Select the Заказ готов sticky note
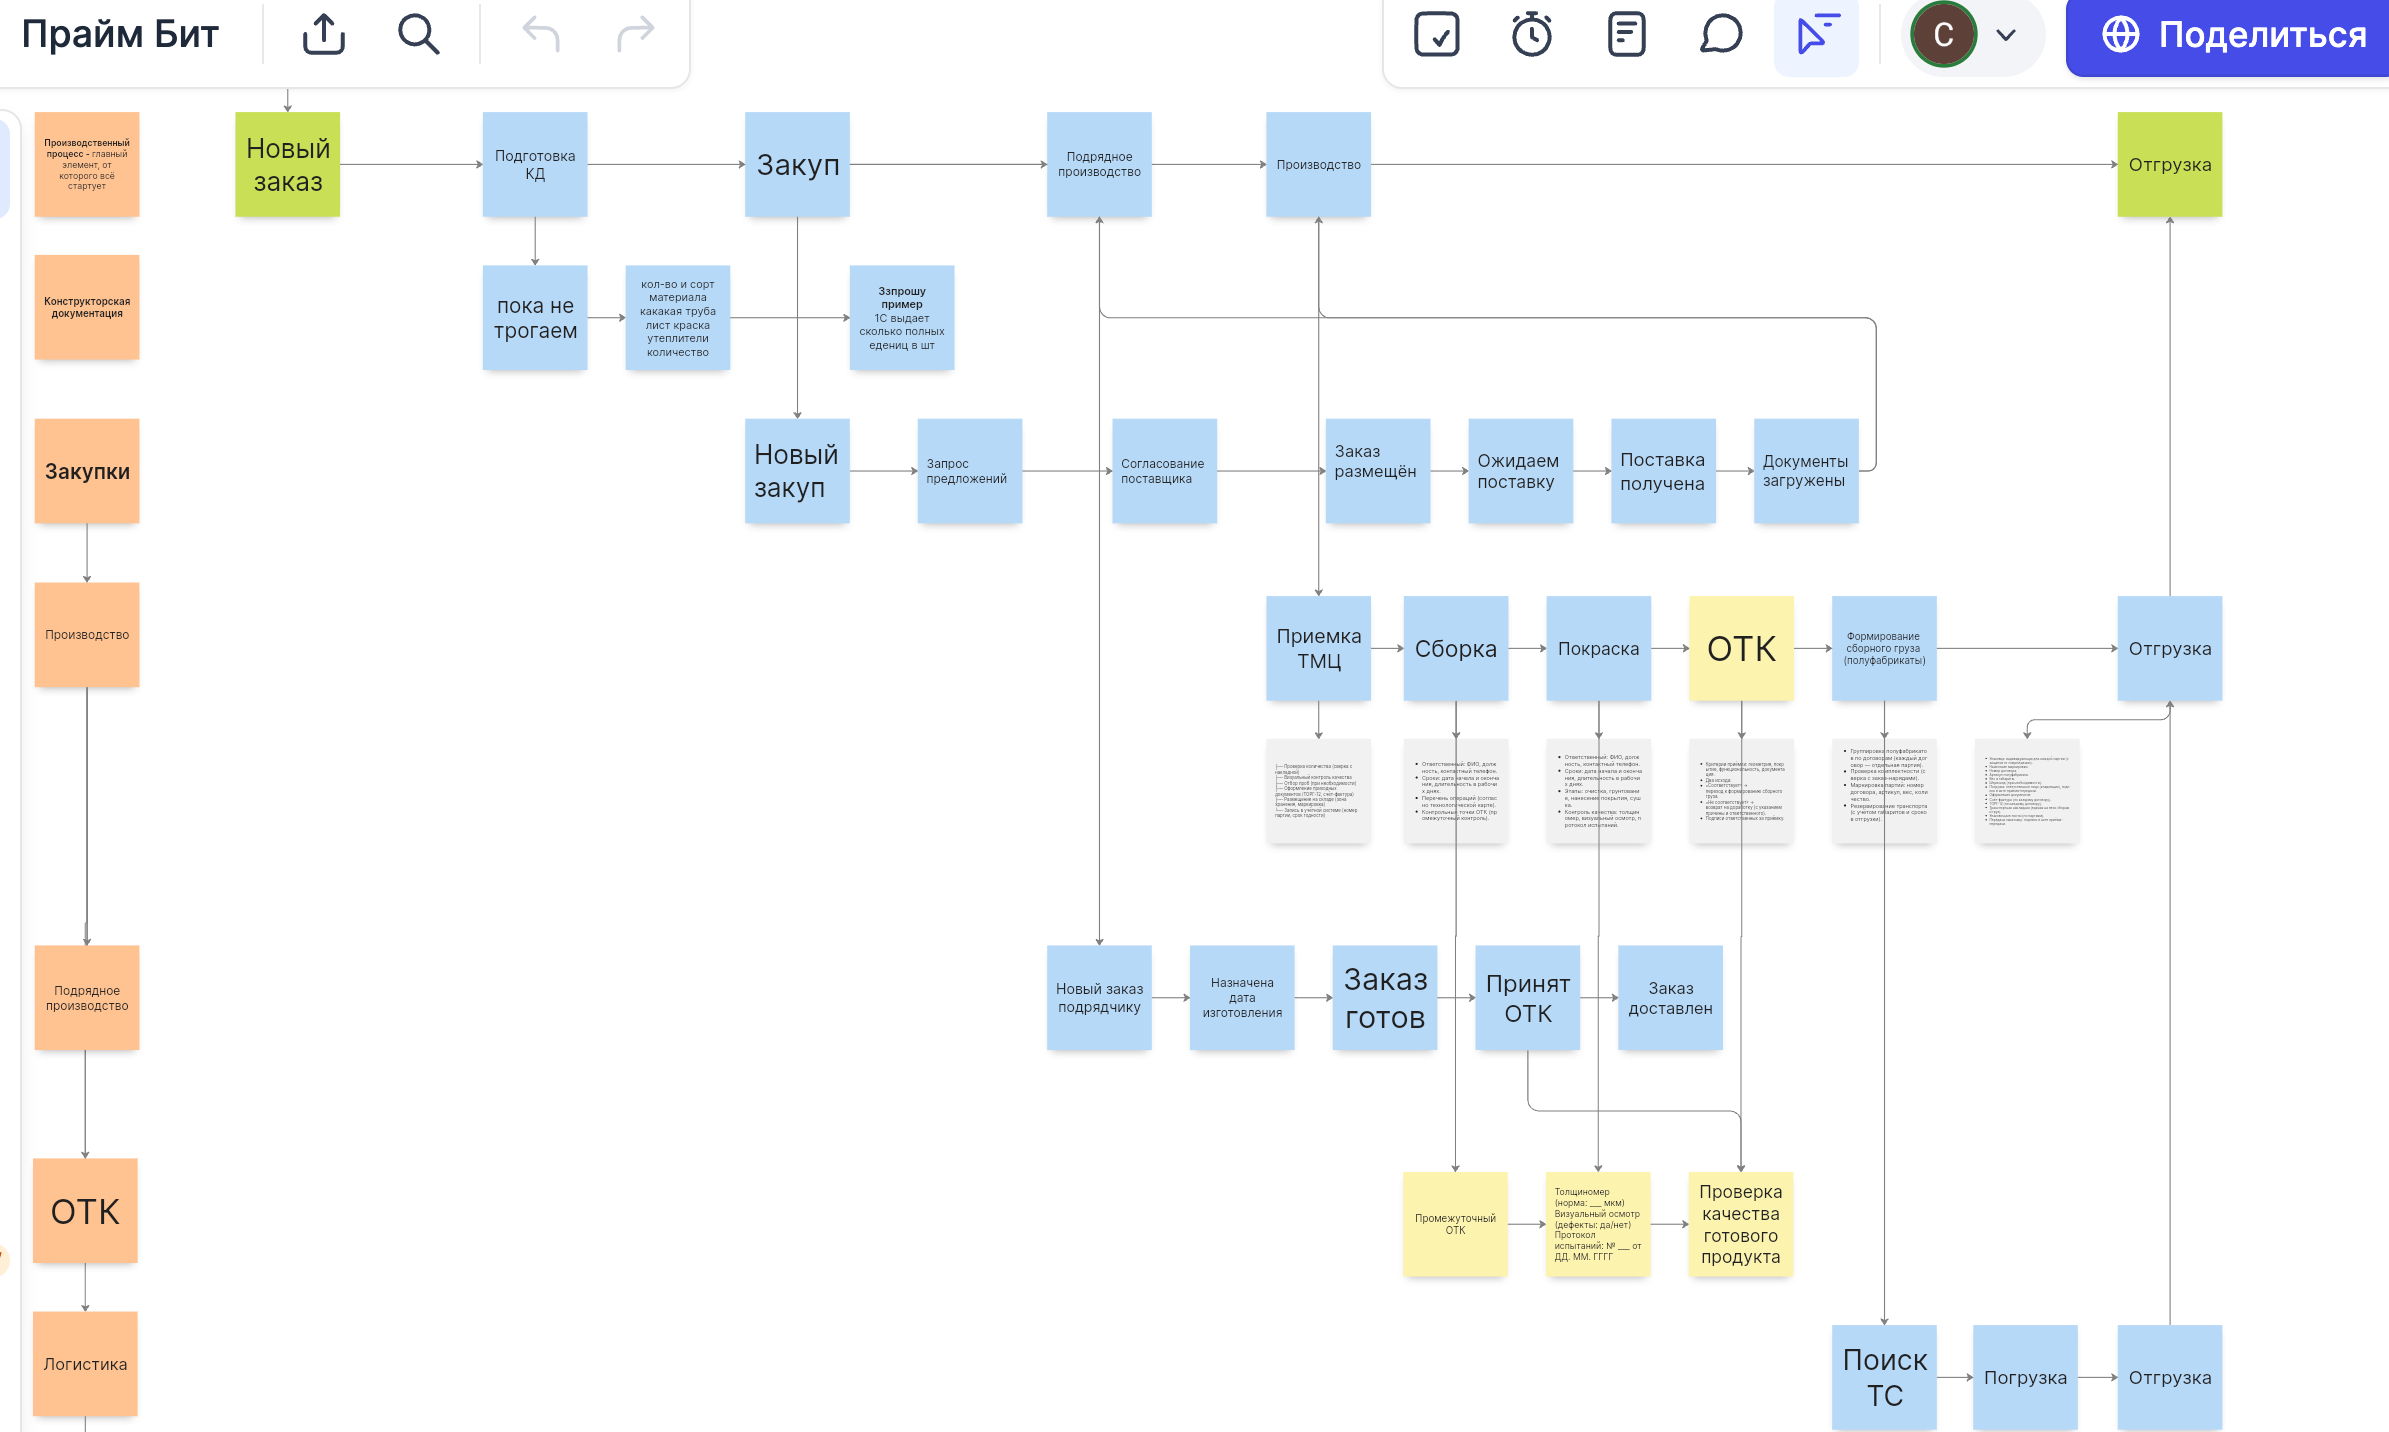 pyautogui.click(x=1384, y=998)
